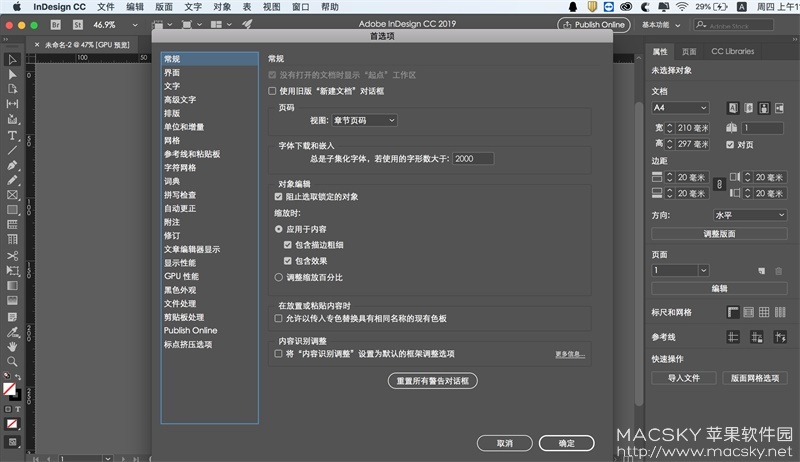Click the 取消 button
Screen dimensions: 800x462
coord(505,443)
